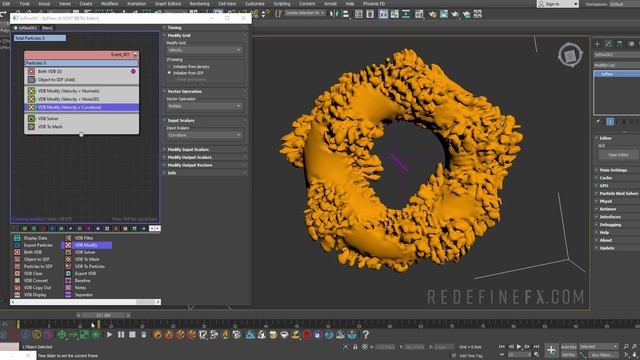Select Initialize from density radio button
640x360 pixels.
(x=170, y=67)
